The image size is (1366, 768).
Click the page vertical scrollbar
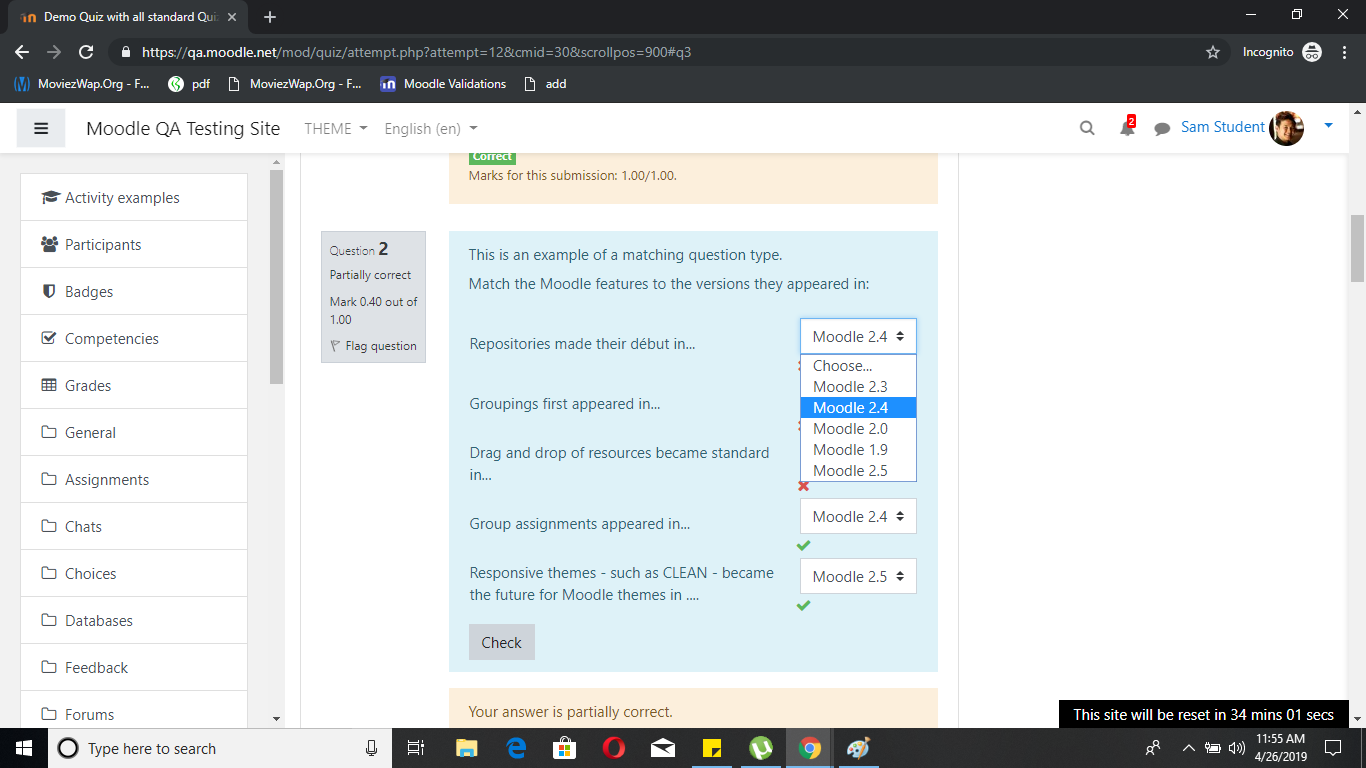tap(1357, 248)
